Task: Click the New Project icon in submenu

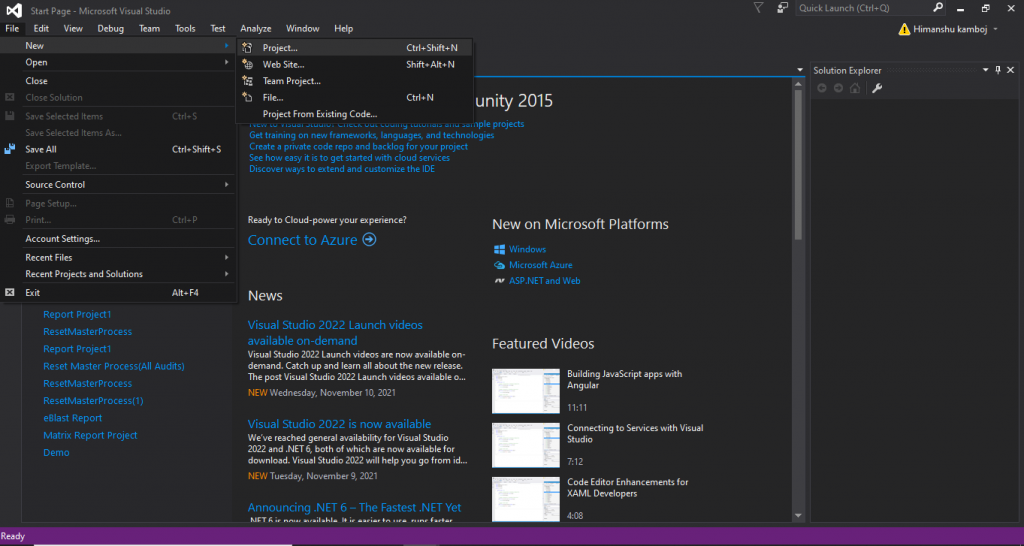Action: point(248,48)
